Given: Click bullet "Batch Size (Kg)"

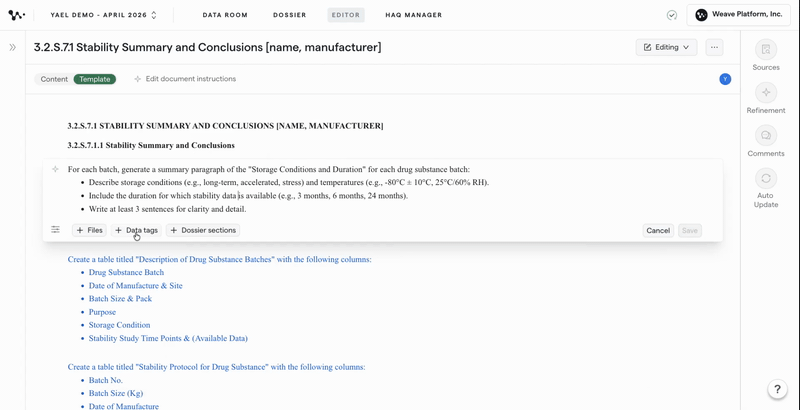Looking at the screenshot, I should coord(116,394).
